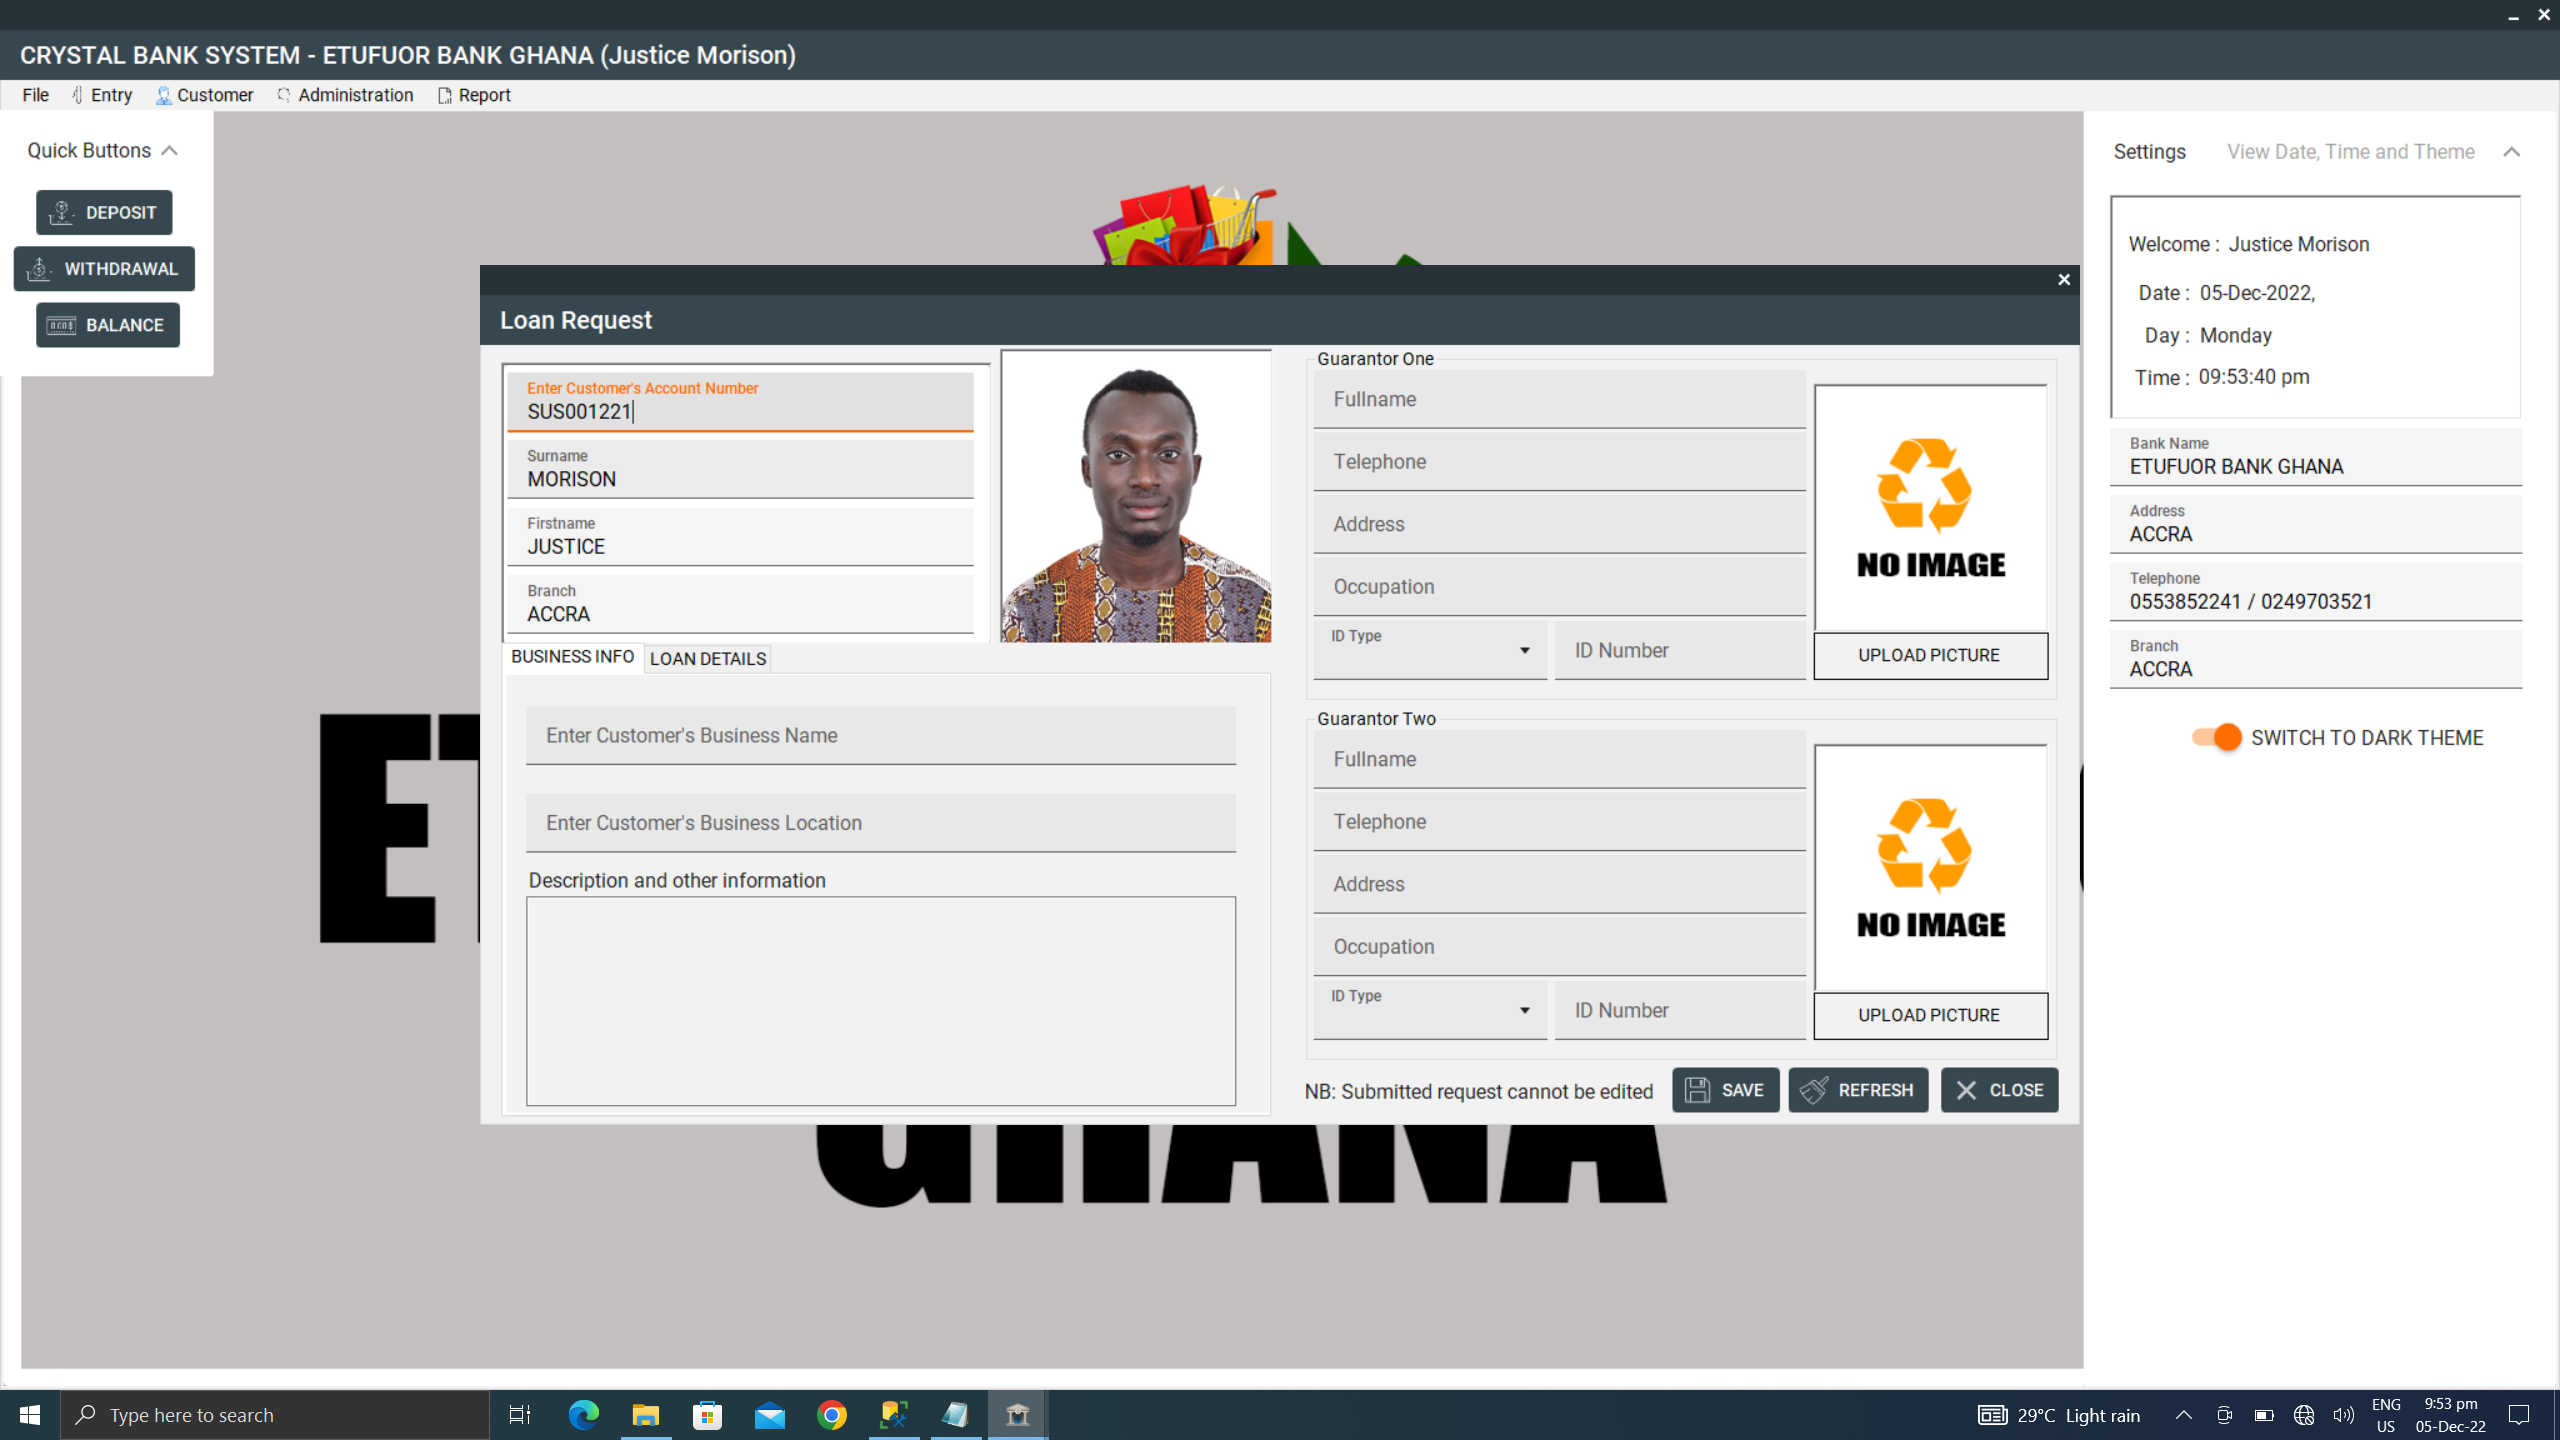Click the Withdrawal quick button icon
2560x1440 pixels.
(39, 268)
